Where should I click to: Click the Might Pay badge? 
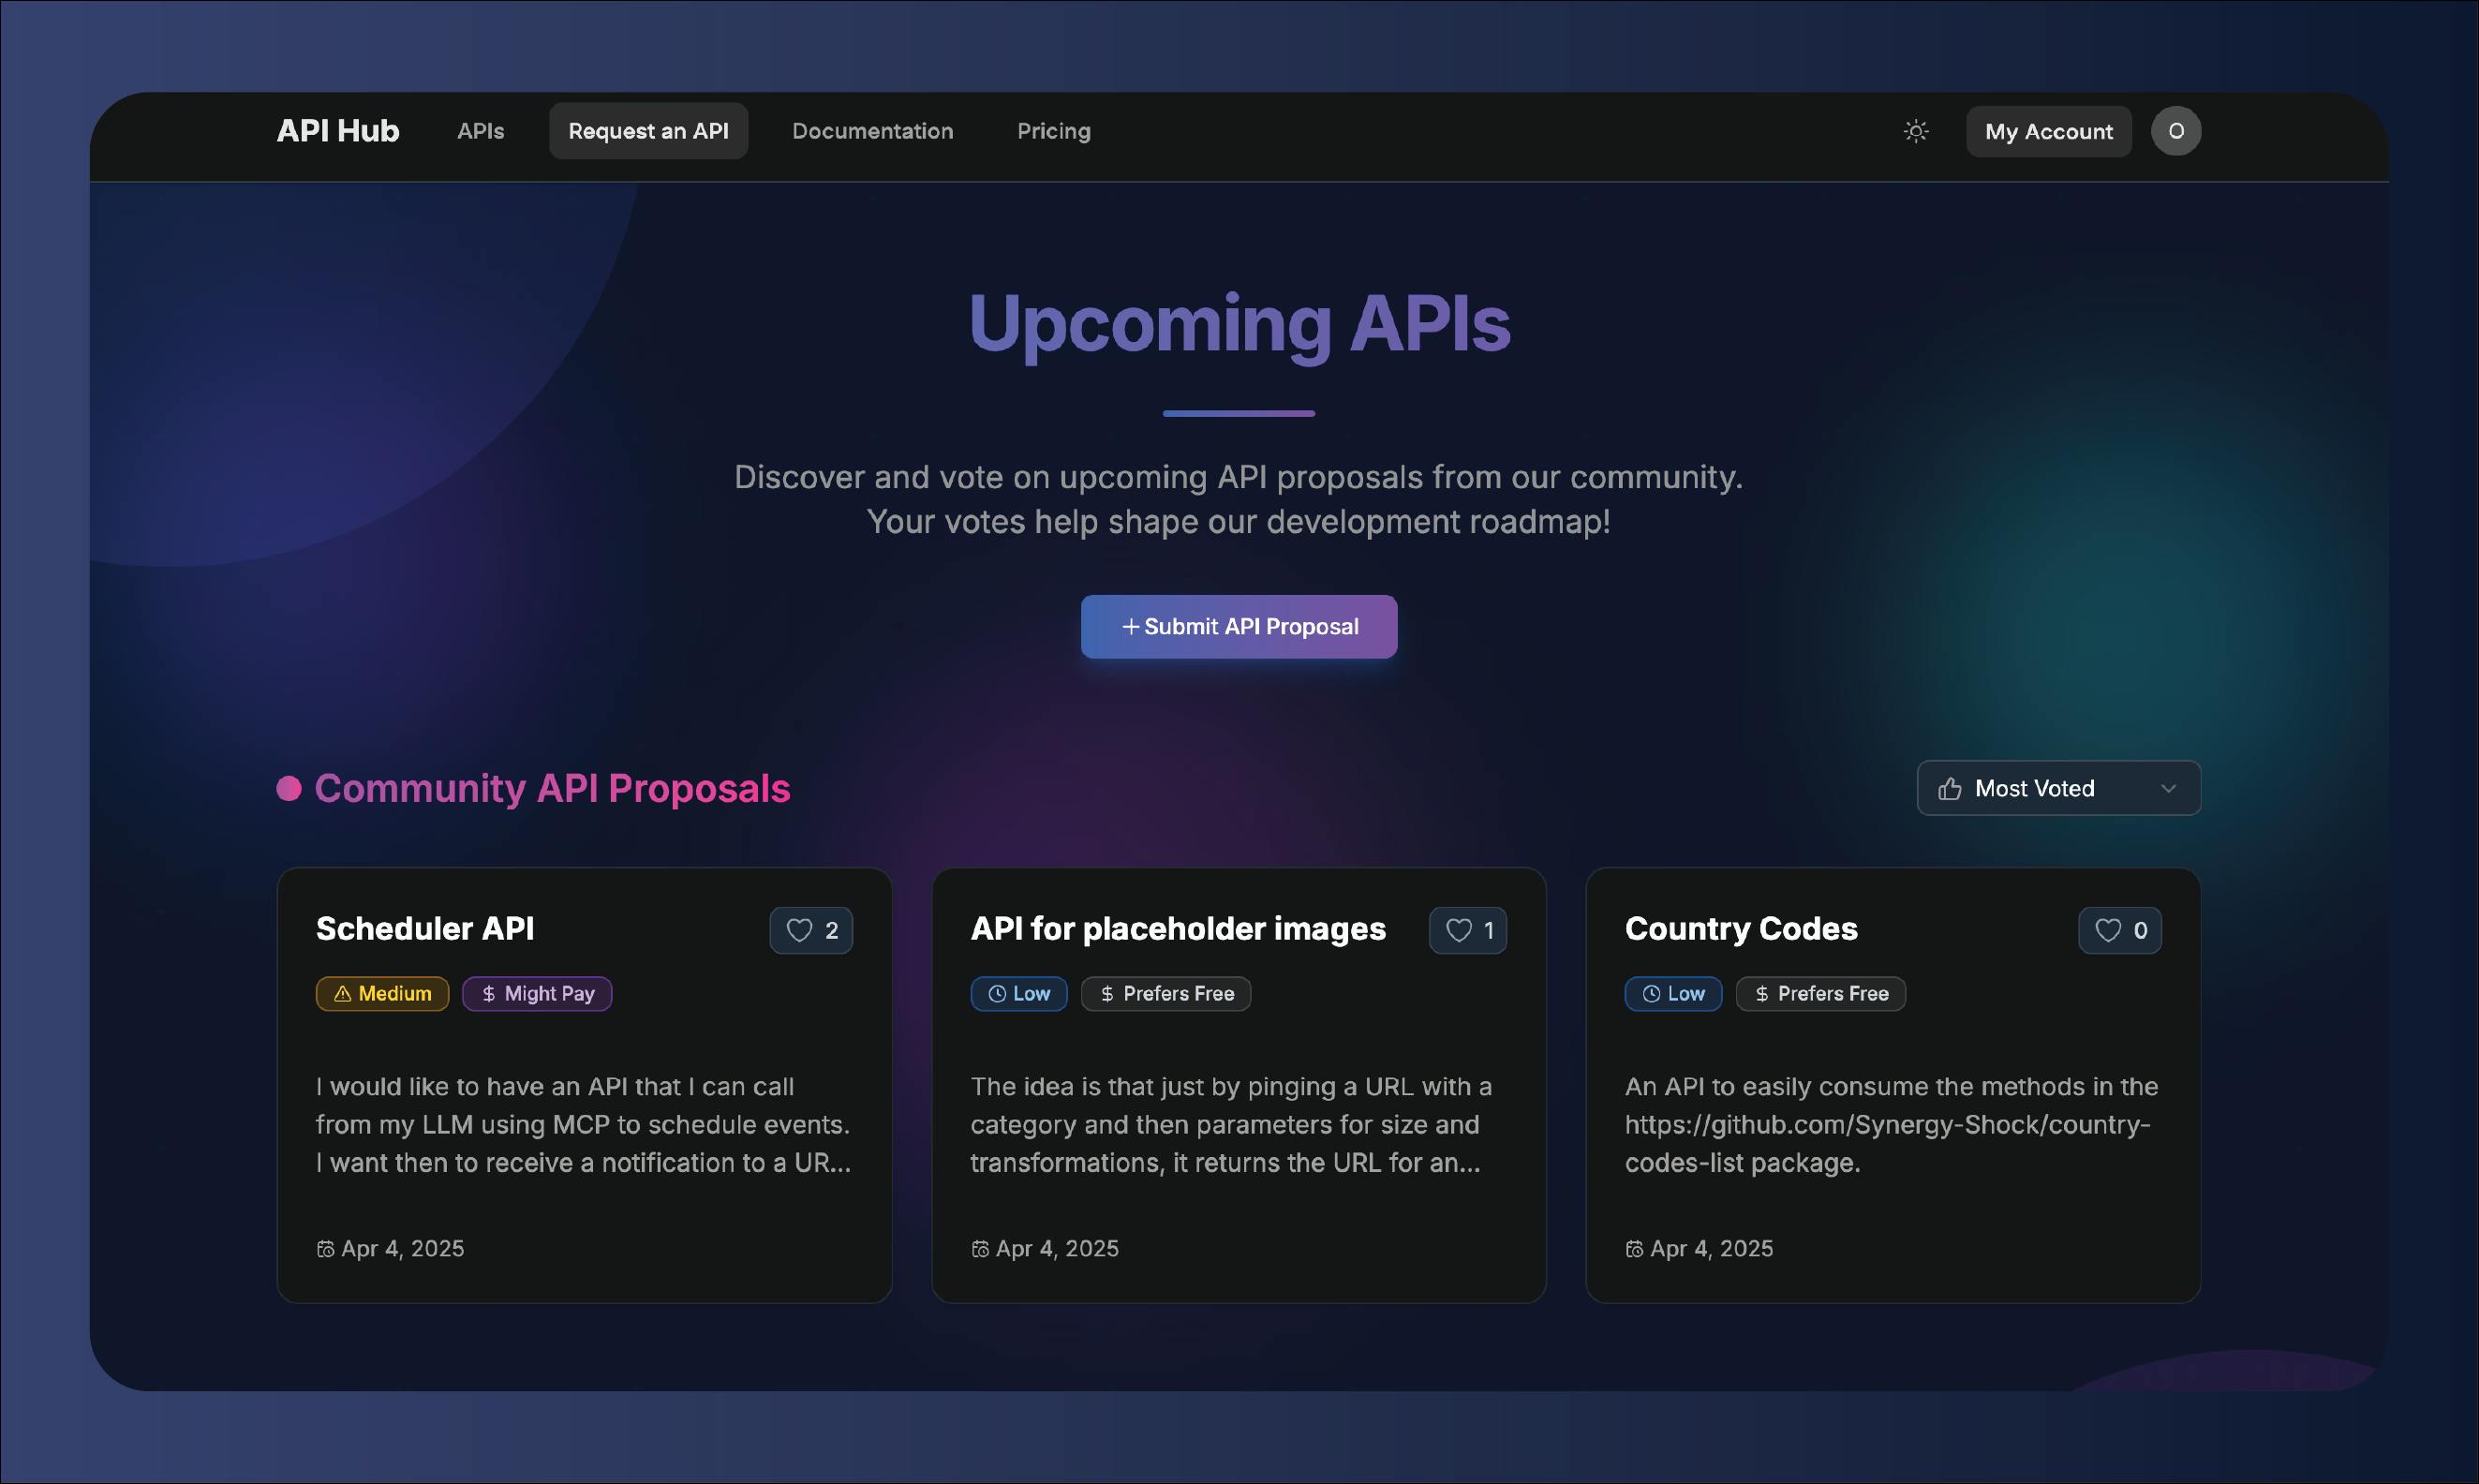pos(537,994)
